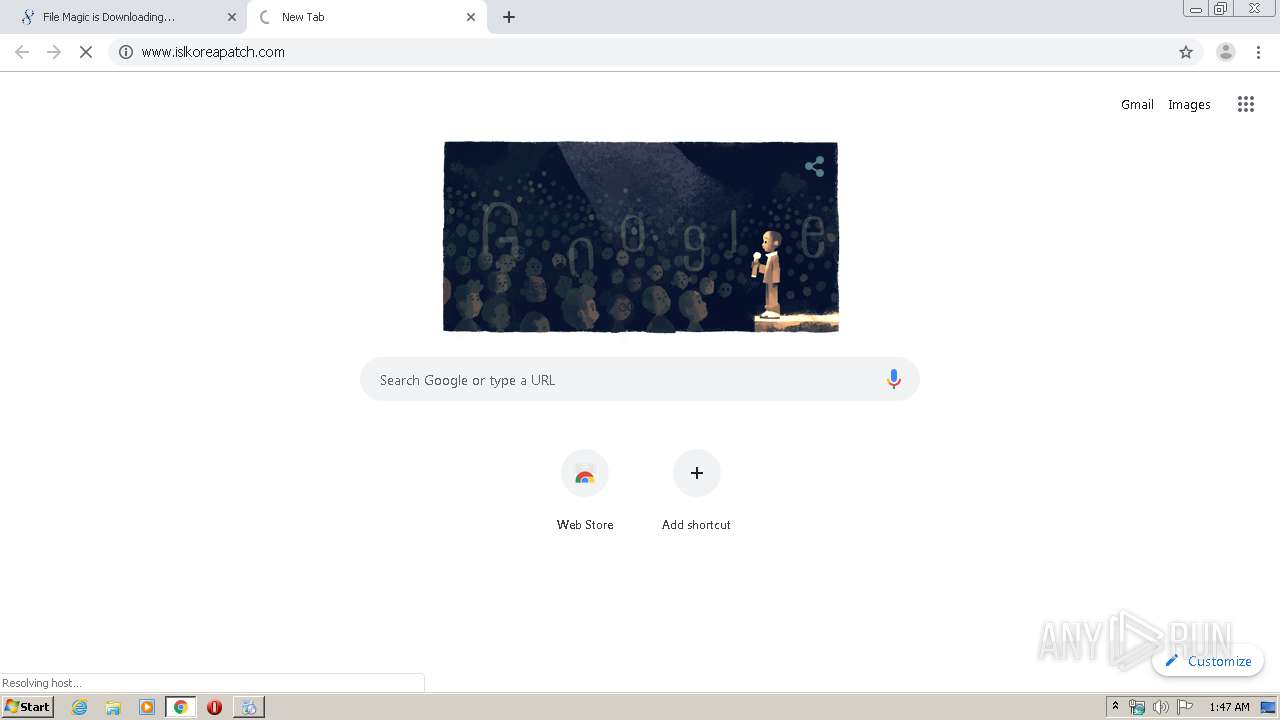
Task: Show hidden system tray icons
Action: click(x=1116, y=707)
